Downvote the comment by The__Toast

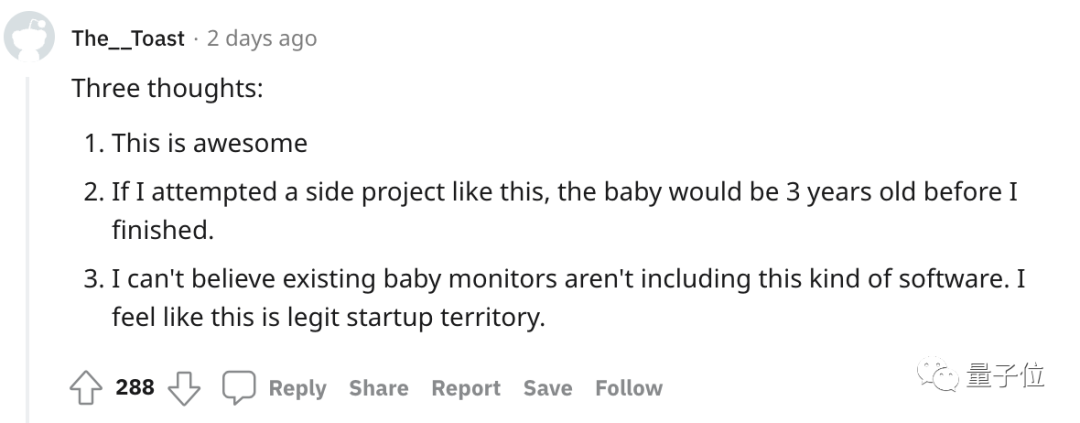pyautogui.click(x=183, y=388)
